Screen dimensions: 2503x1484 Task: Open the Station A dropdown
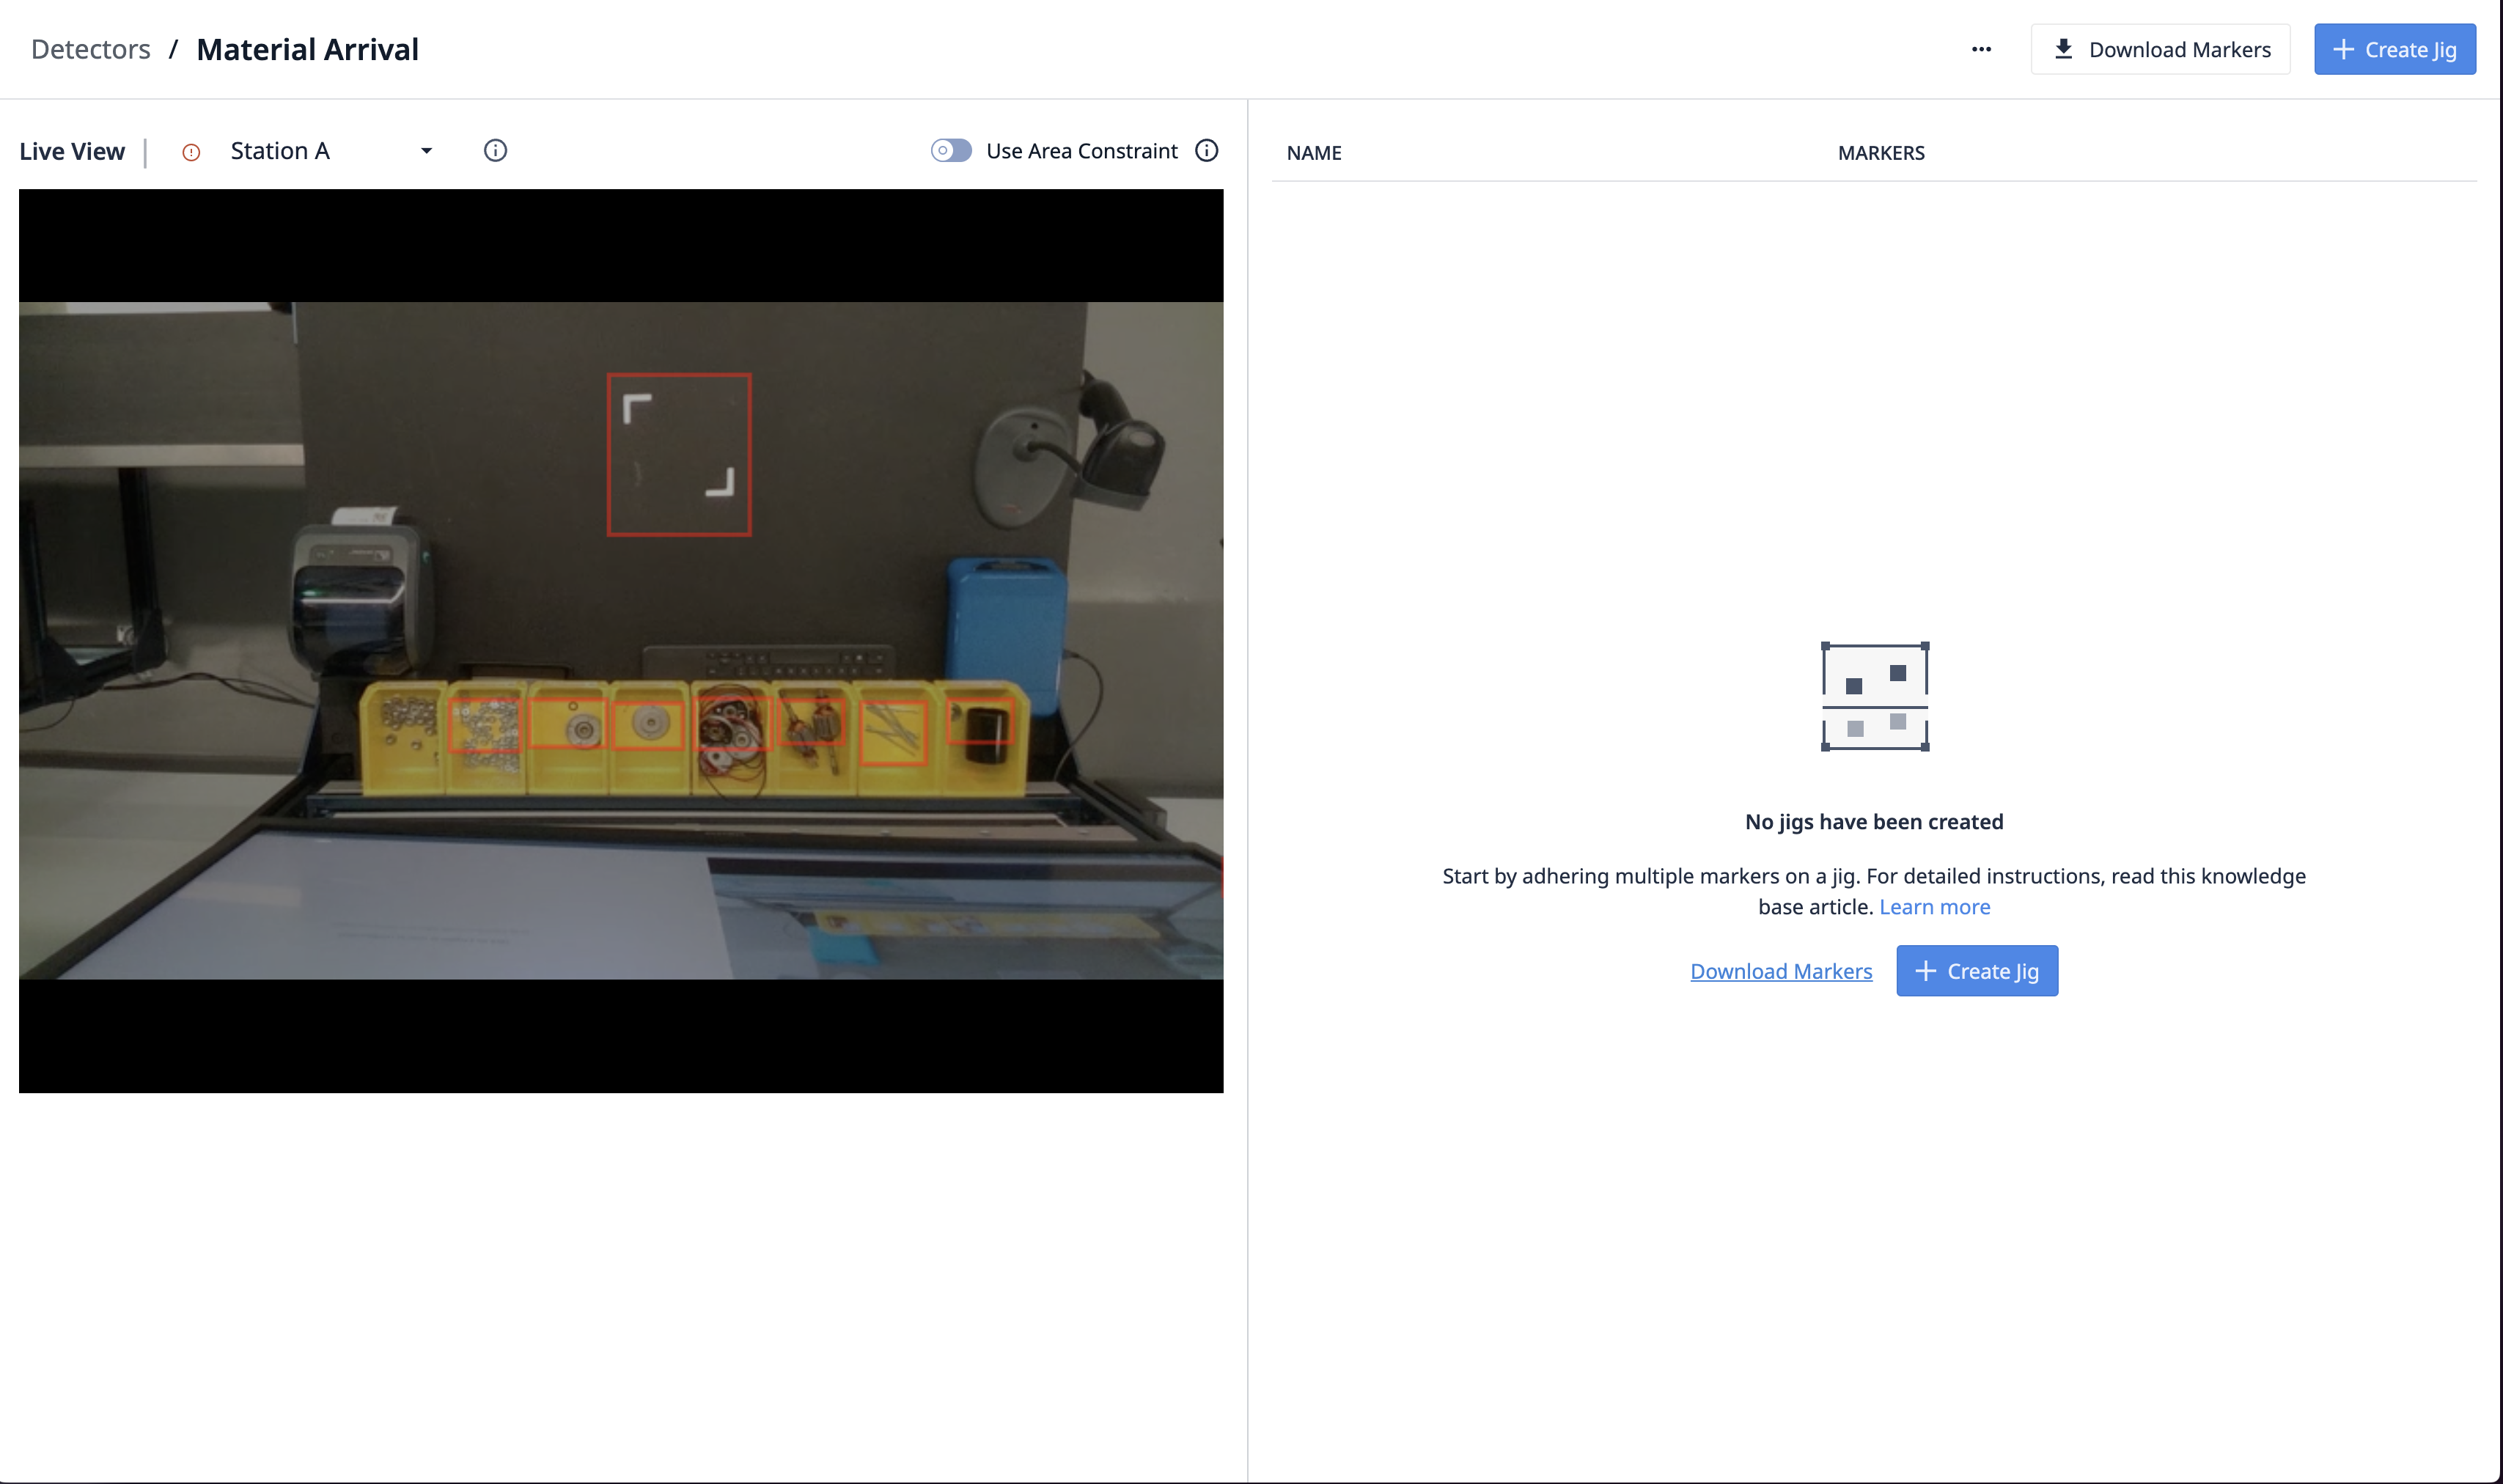click(331, 151)
